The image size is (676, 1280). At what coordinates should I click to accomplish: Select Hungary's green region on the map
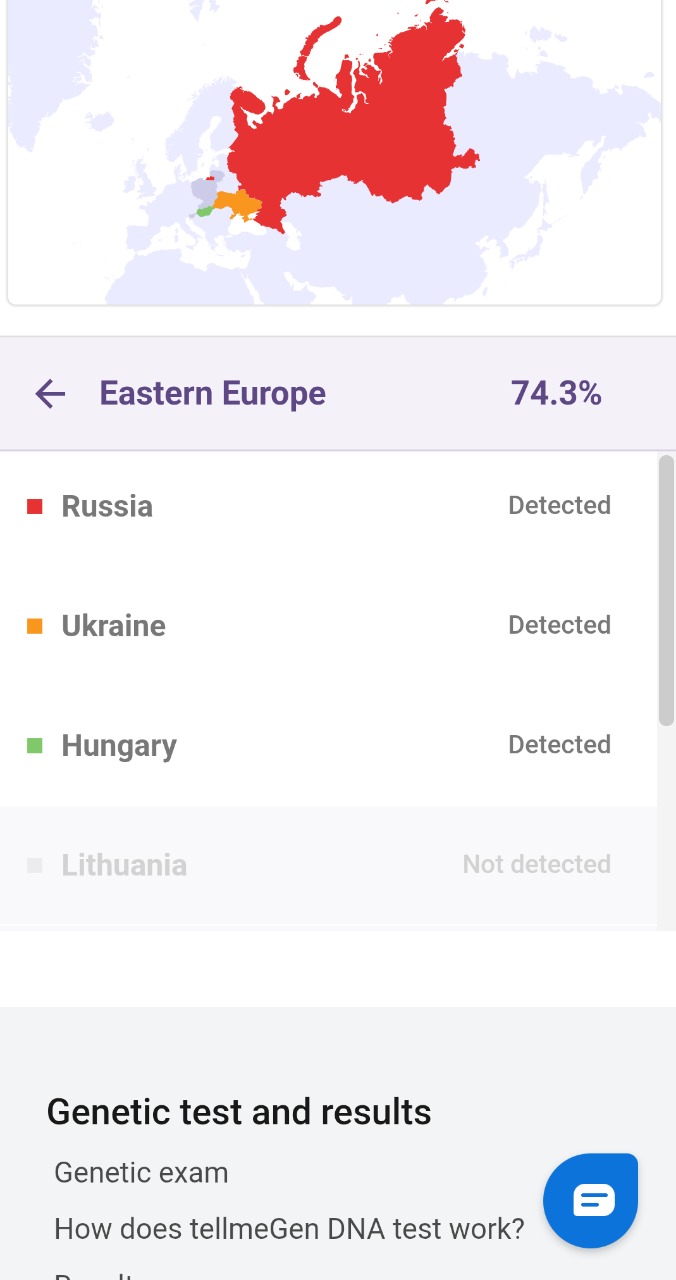point(204,211)
